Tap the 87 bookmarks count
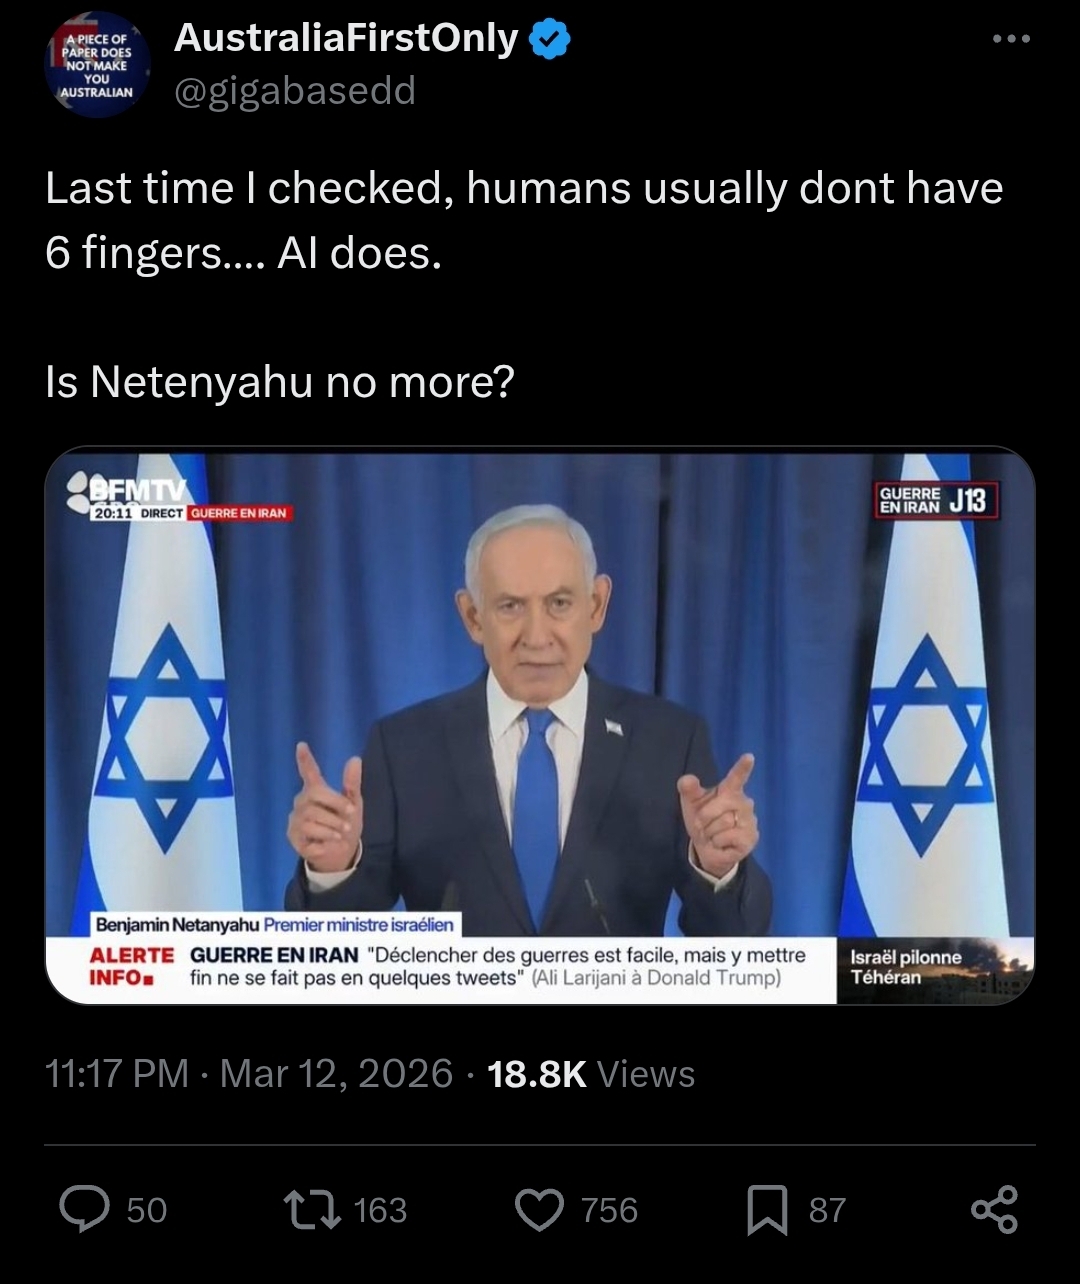 coord(827,1210)
